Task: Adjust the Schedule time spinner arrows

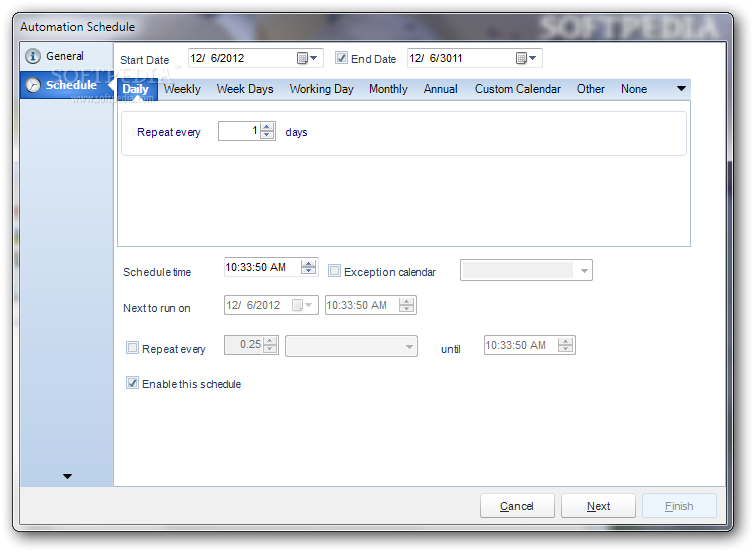Action: click(x=308, y=267)
